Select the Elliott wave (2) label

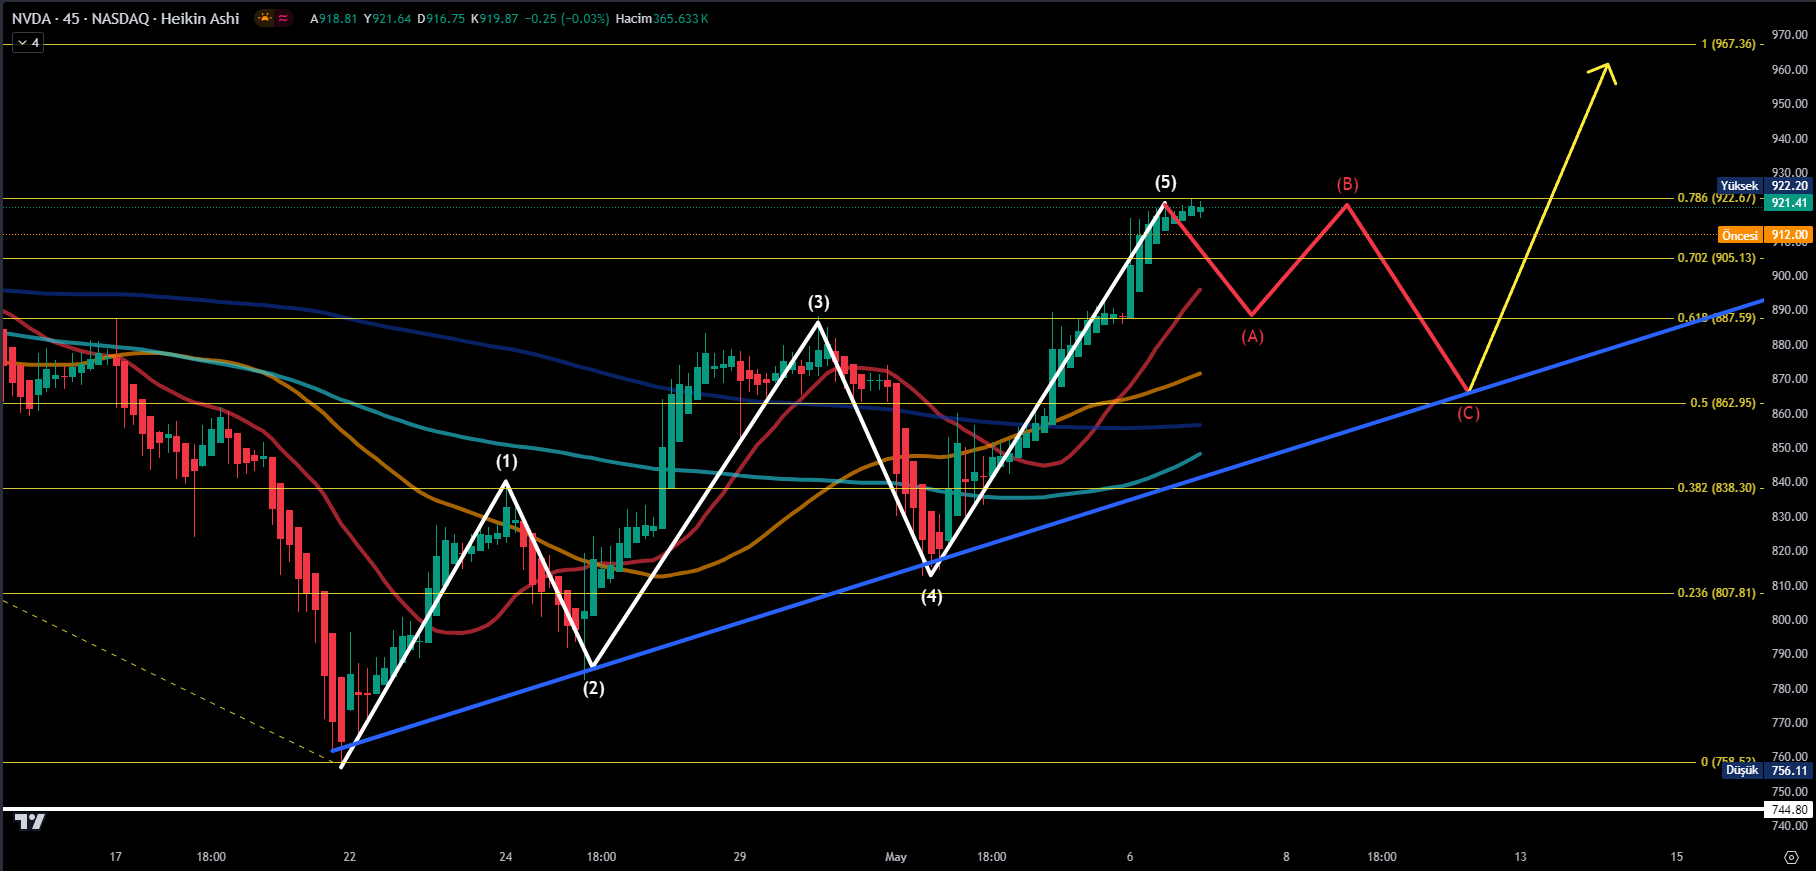594,688
